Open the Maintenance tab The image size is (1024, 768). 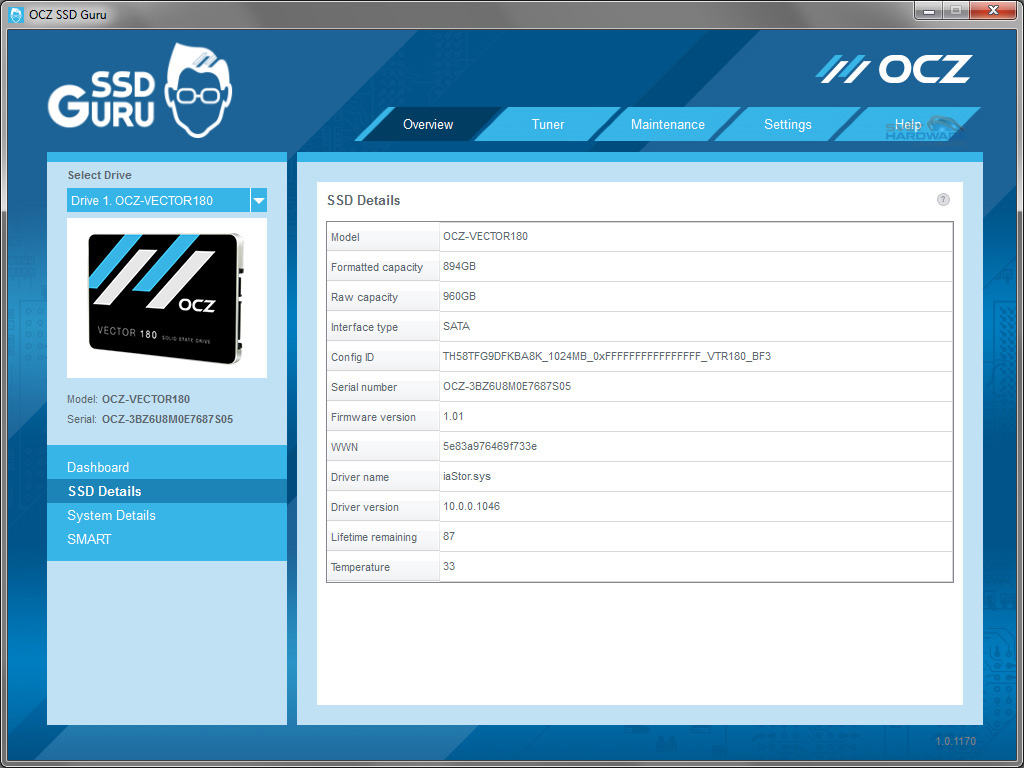point(667,124)
